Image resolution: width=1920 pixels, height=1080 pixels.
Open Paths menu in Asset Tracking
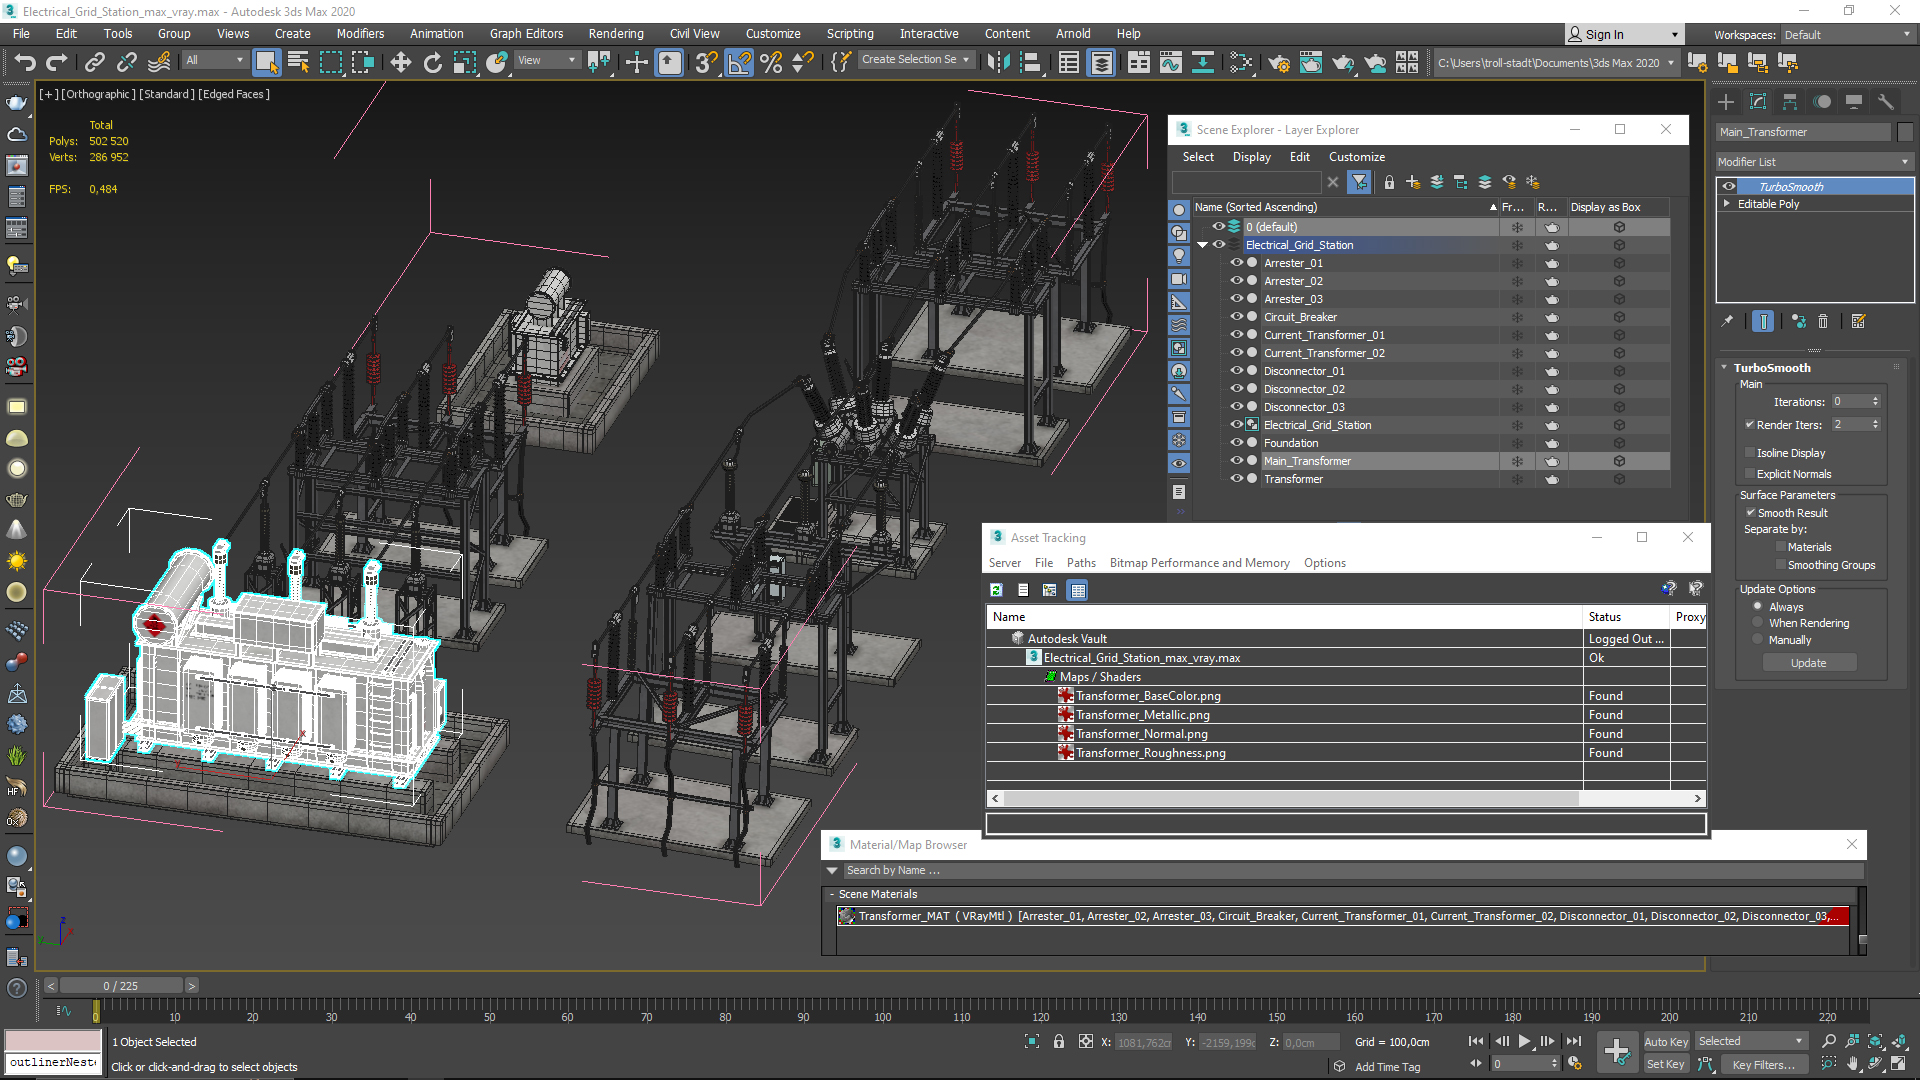[1081, 563]
